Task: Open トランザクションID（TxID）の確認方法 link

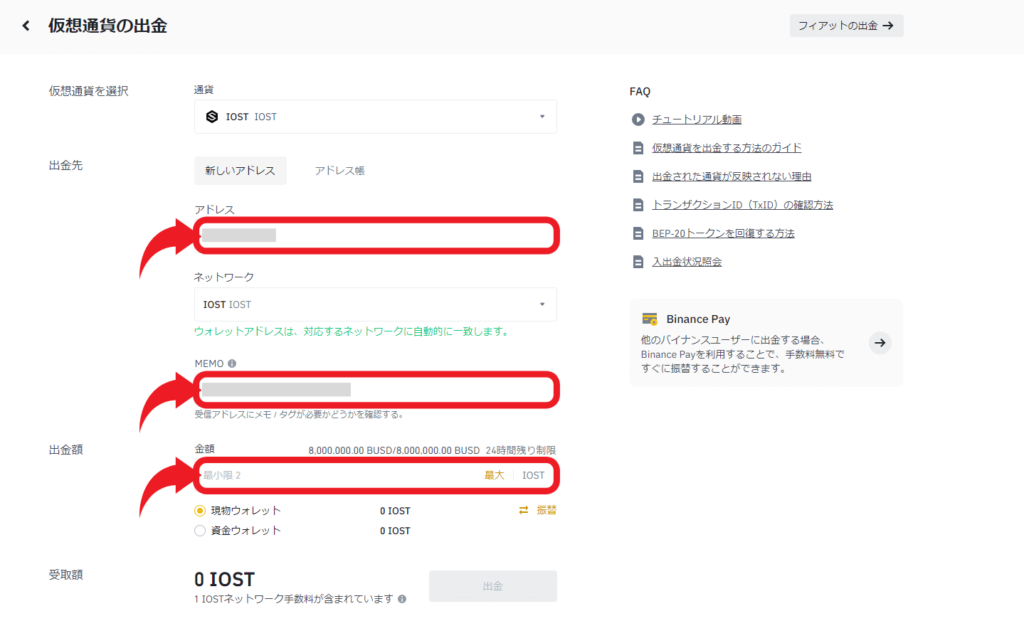Action: tap(743, 205)
